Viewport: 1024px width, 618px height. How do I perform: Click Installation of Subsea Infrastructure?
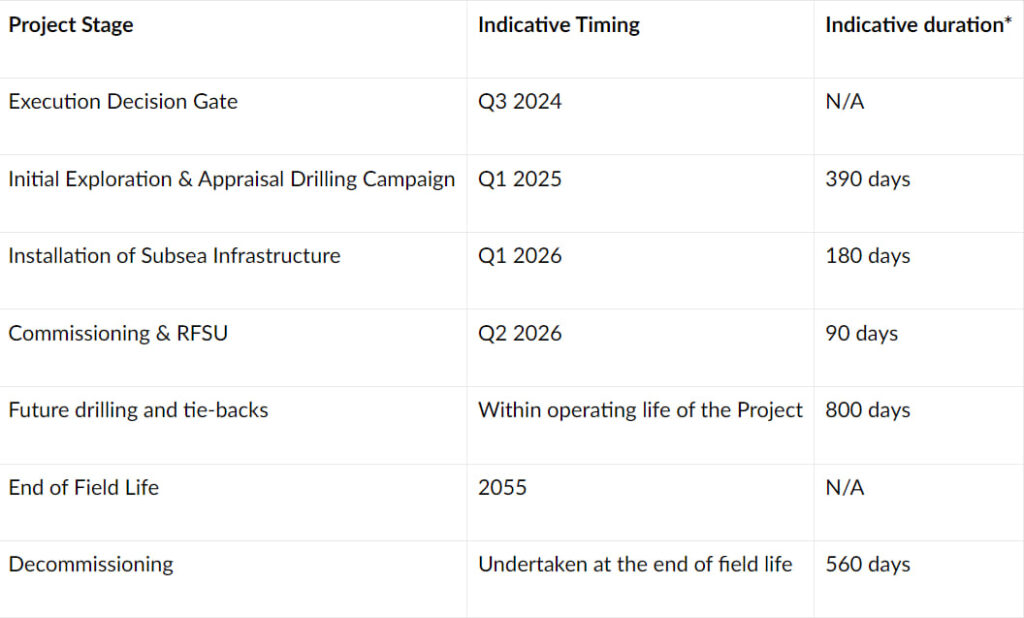tap(174, 256)
